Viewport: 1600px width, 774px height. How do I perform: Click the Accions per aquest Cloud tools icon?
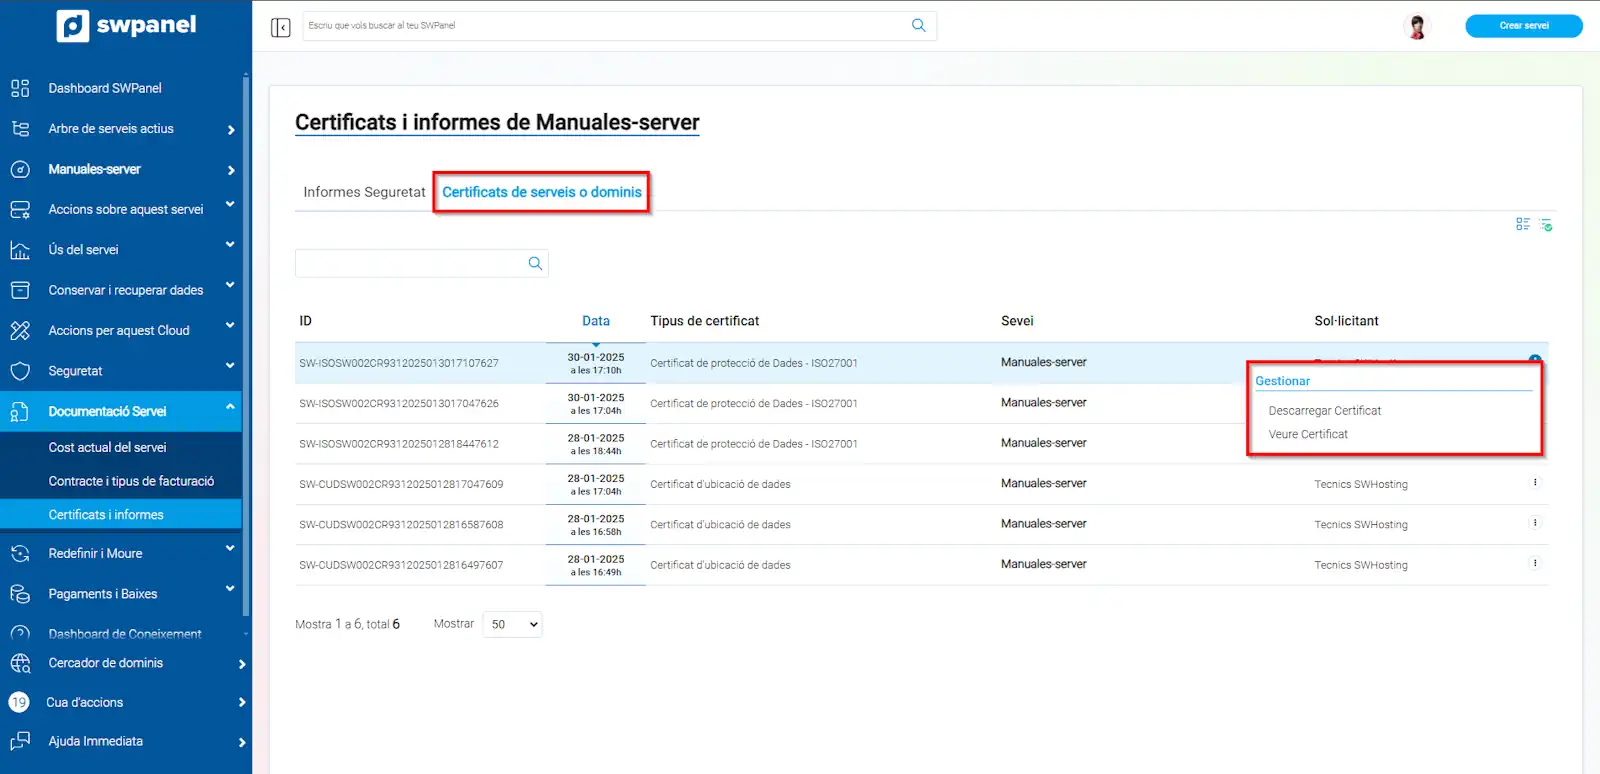[20, 331]
